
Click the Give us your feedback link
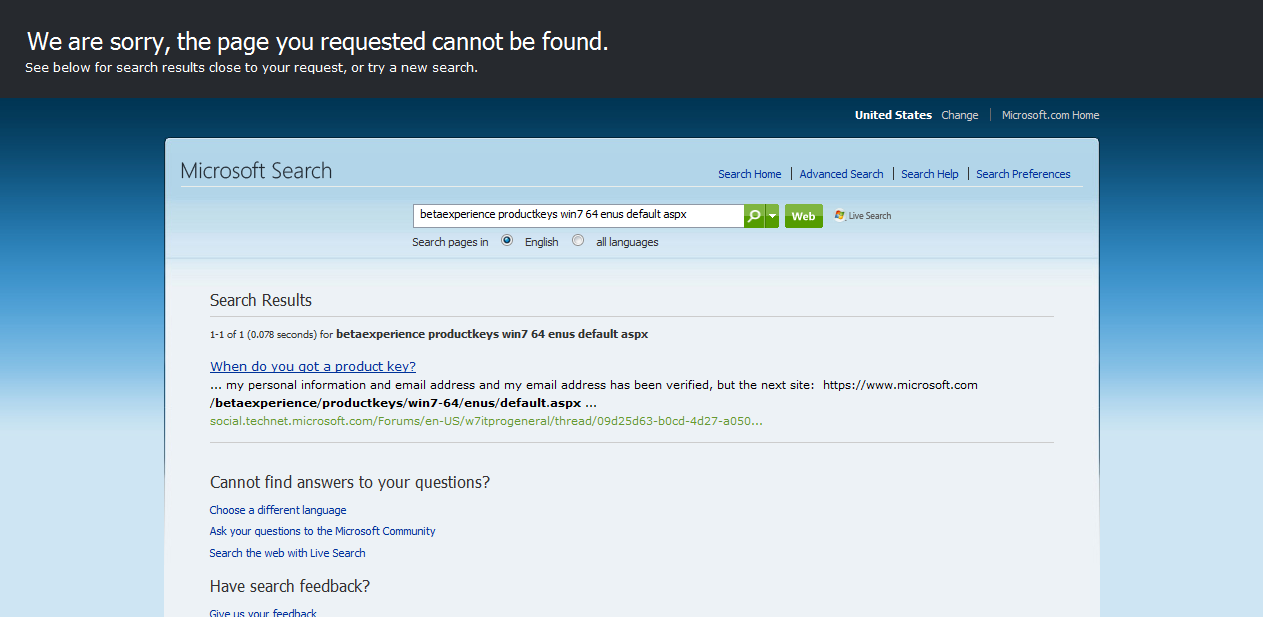pyautogui.click(x=263, y=612)
